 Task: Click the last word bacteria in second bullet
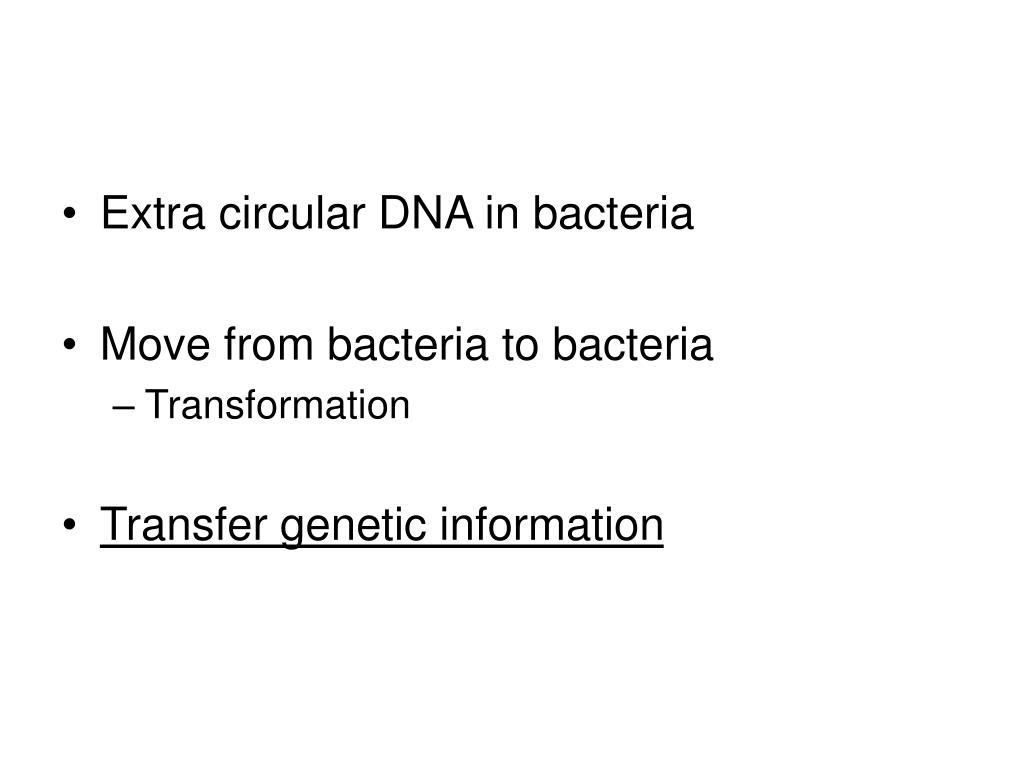[633, 344]
